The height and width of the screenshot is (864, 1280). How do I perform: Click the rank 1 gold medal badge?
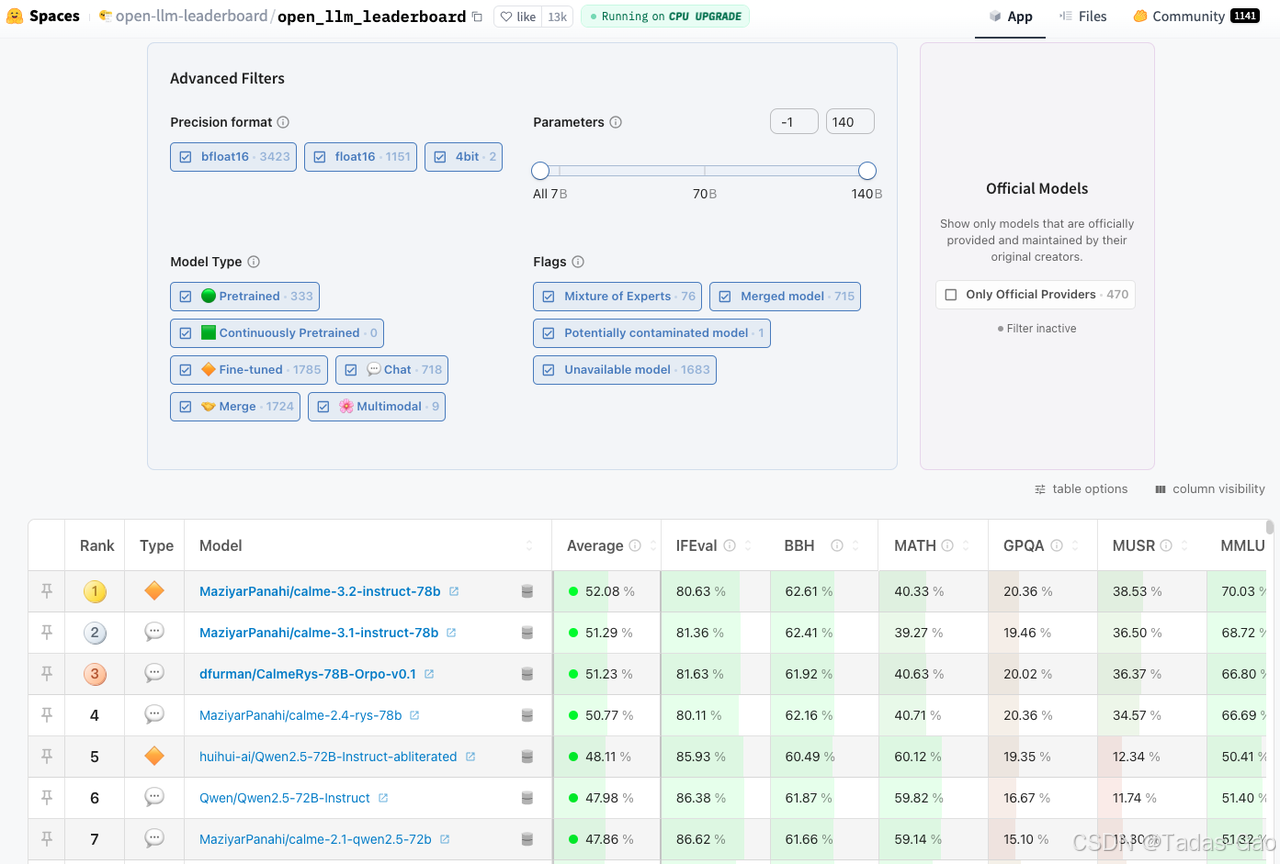pyautogui.click(x=95, y=591)
